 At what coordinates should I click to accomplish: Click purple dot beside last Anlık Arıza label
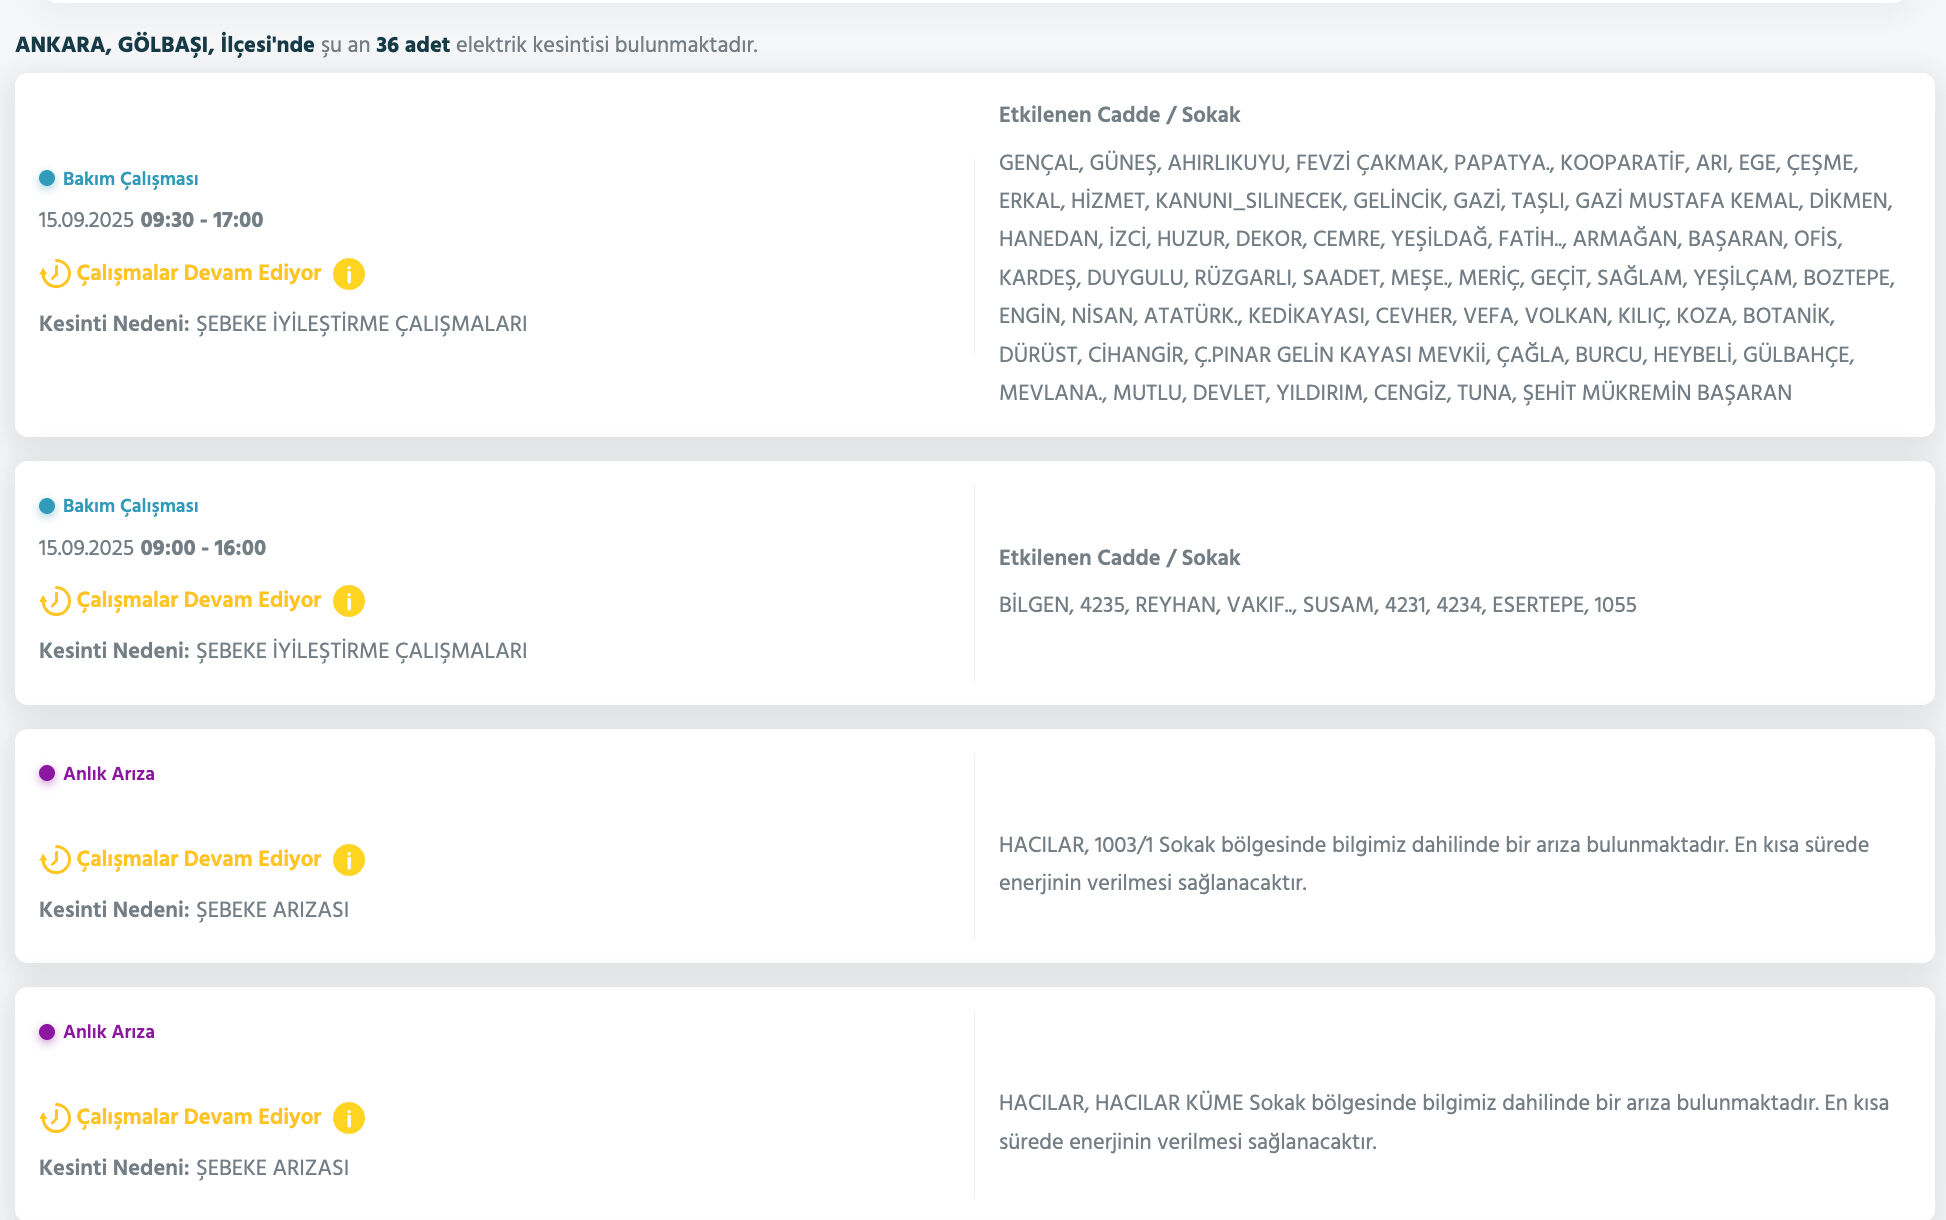(47, 1032)
